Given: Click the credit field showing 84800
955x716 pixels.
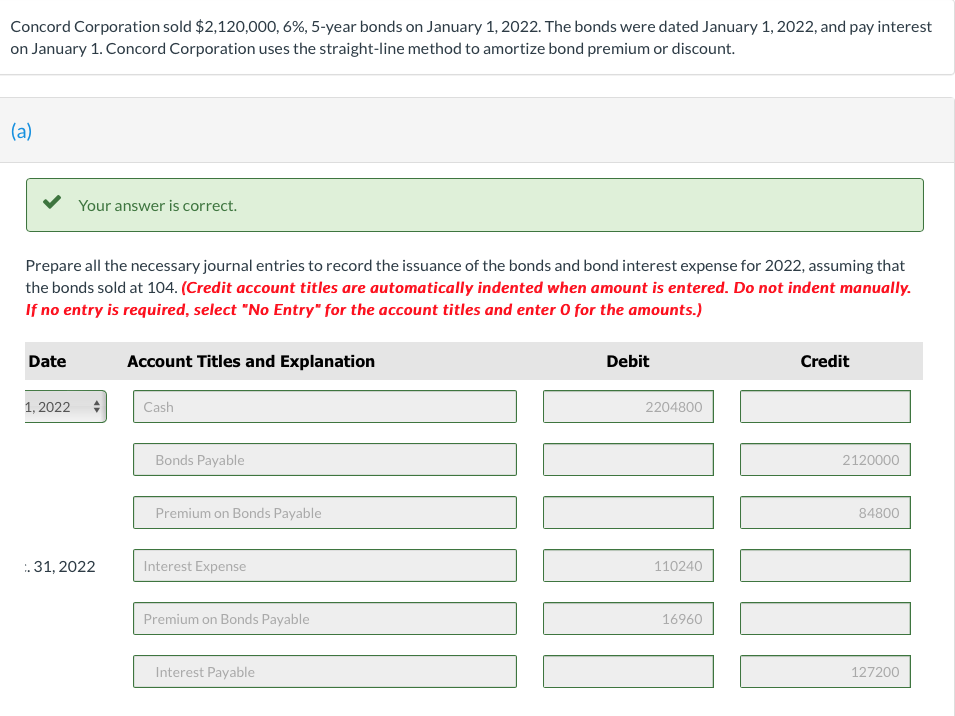Looking at the screenshot, I should [825, 513].
